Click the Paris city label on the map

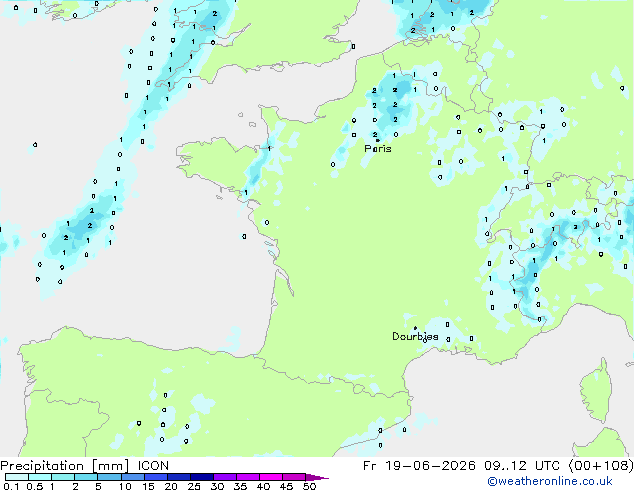tap(378, 148)
